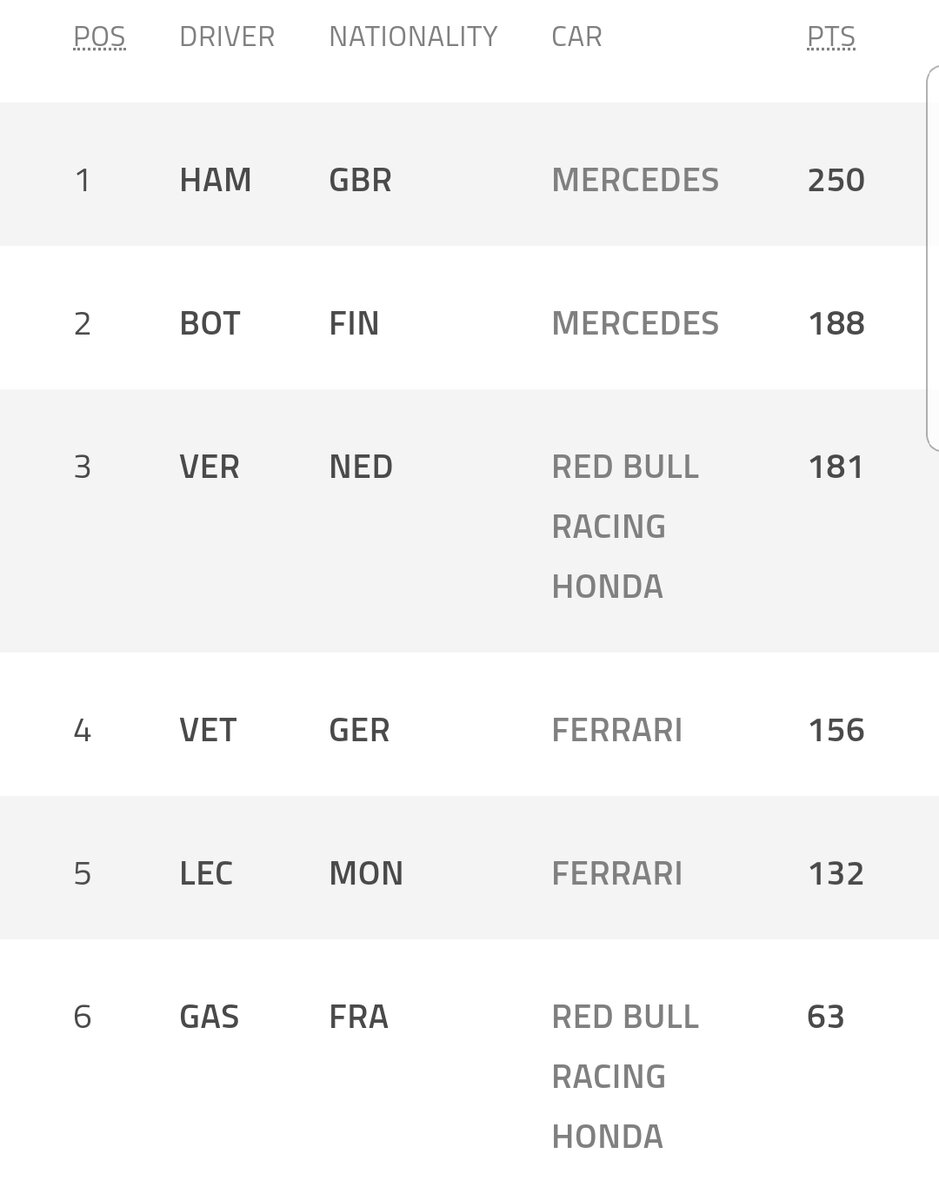Screen dimensions: 939x1200
Task: Open driver GAS entry
Action: pos(209,1017)
